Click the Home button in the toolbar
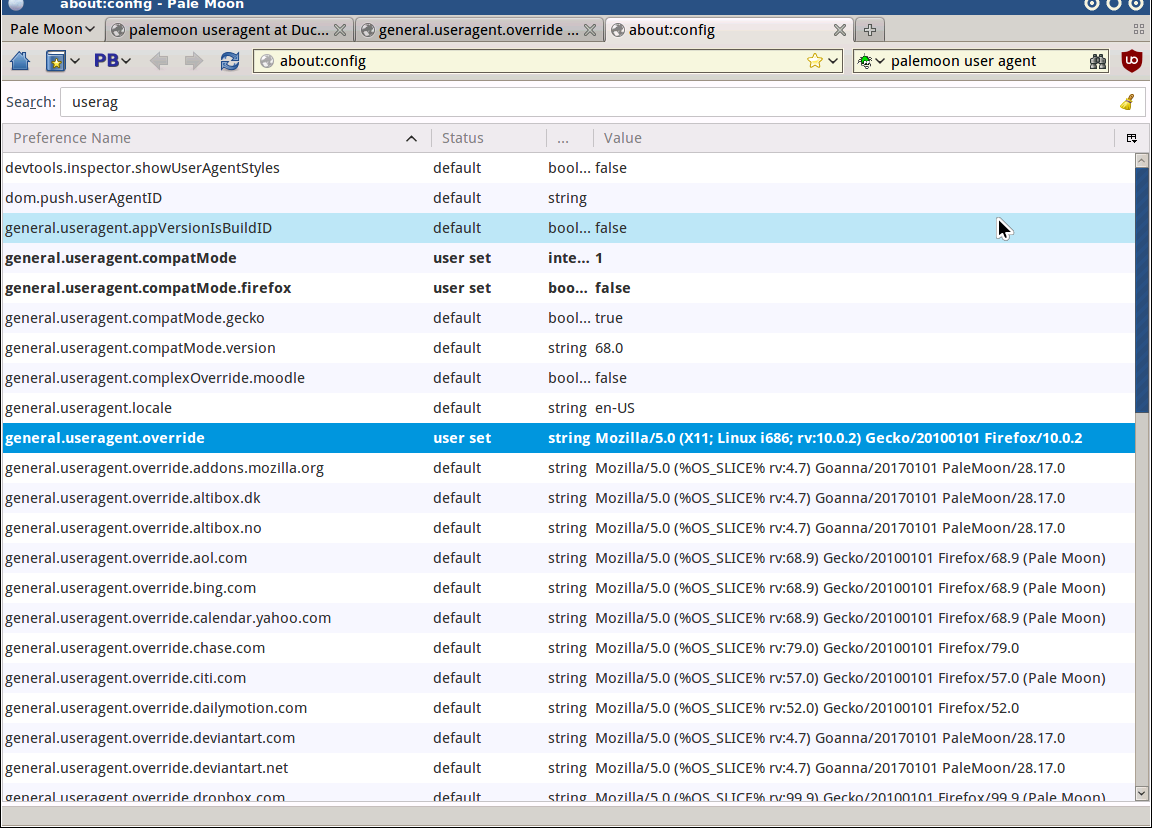Image resolution: width=1152 pixels, height=828 pixels. [20, 61]
